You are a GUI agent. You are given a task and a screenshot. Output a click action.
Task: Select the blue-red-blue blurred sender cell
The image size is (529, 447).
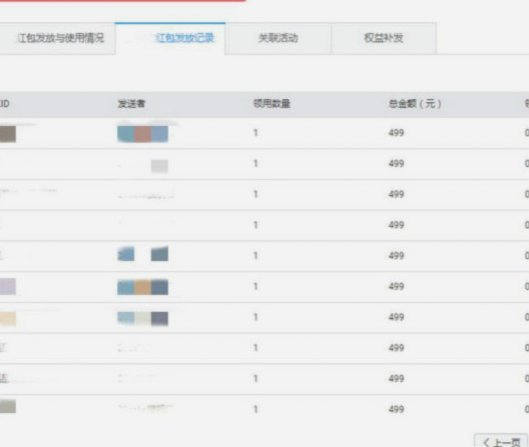143,134
